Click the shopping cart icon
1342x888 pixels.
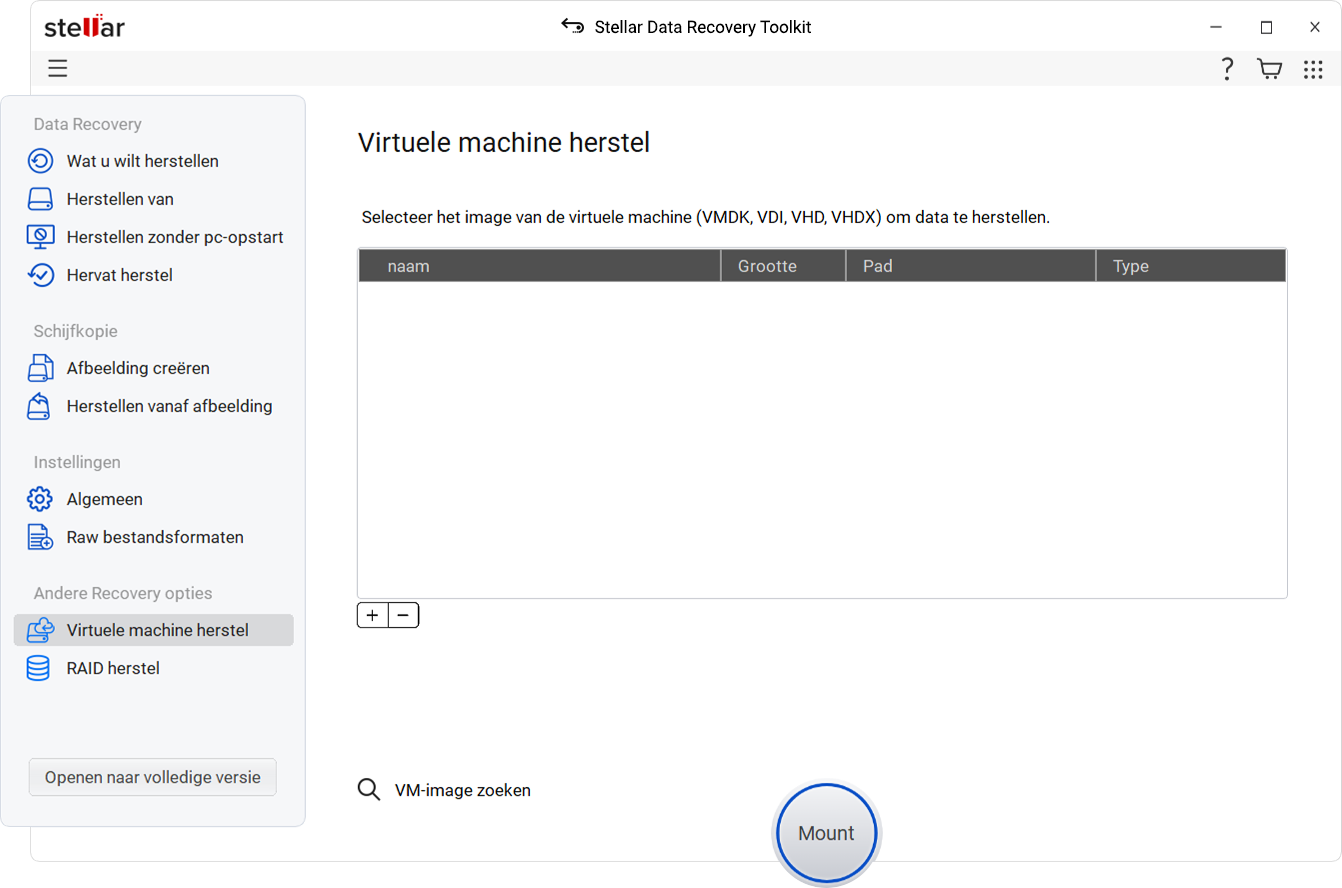1269,69
